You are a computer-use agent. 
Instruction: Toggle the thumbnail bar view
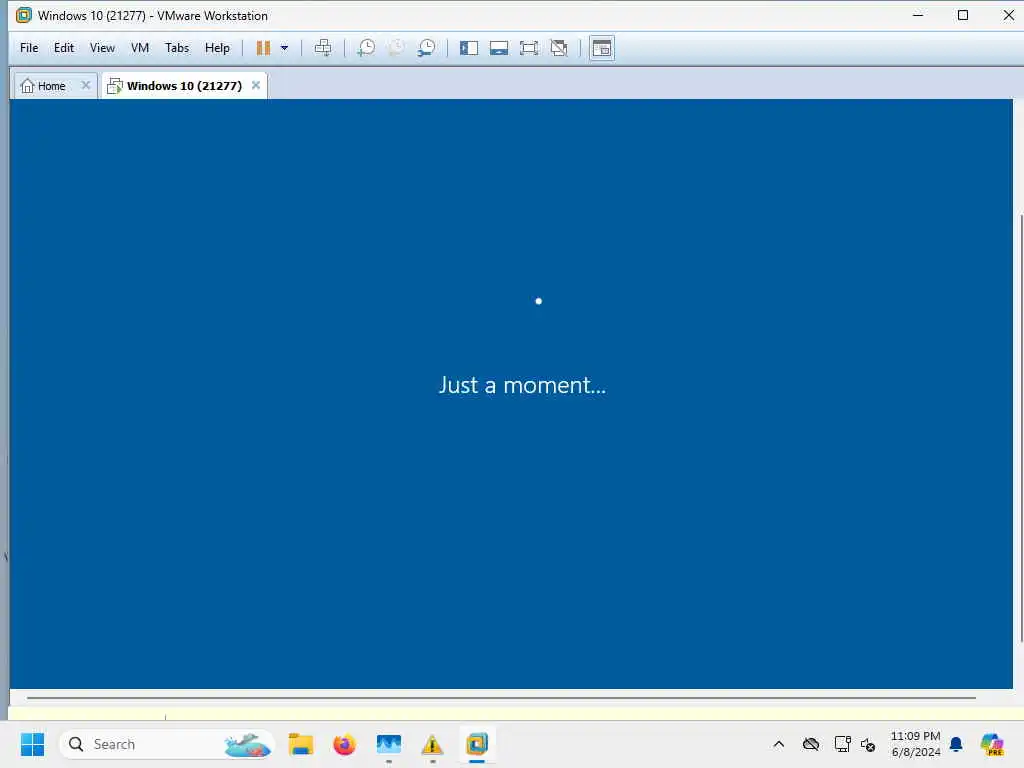498,48
